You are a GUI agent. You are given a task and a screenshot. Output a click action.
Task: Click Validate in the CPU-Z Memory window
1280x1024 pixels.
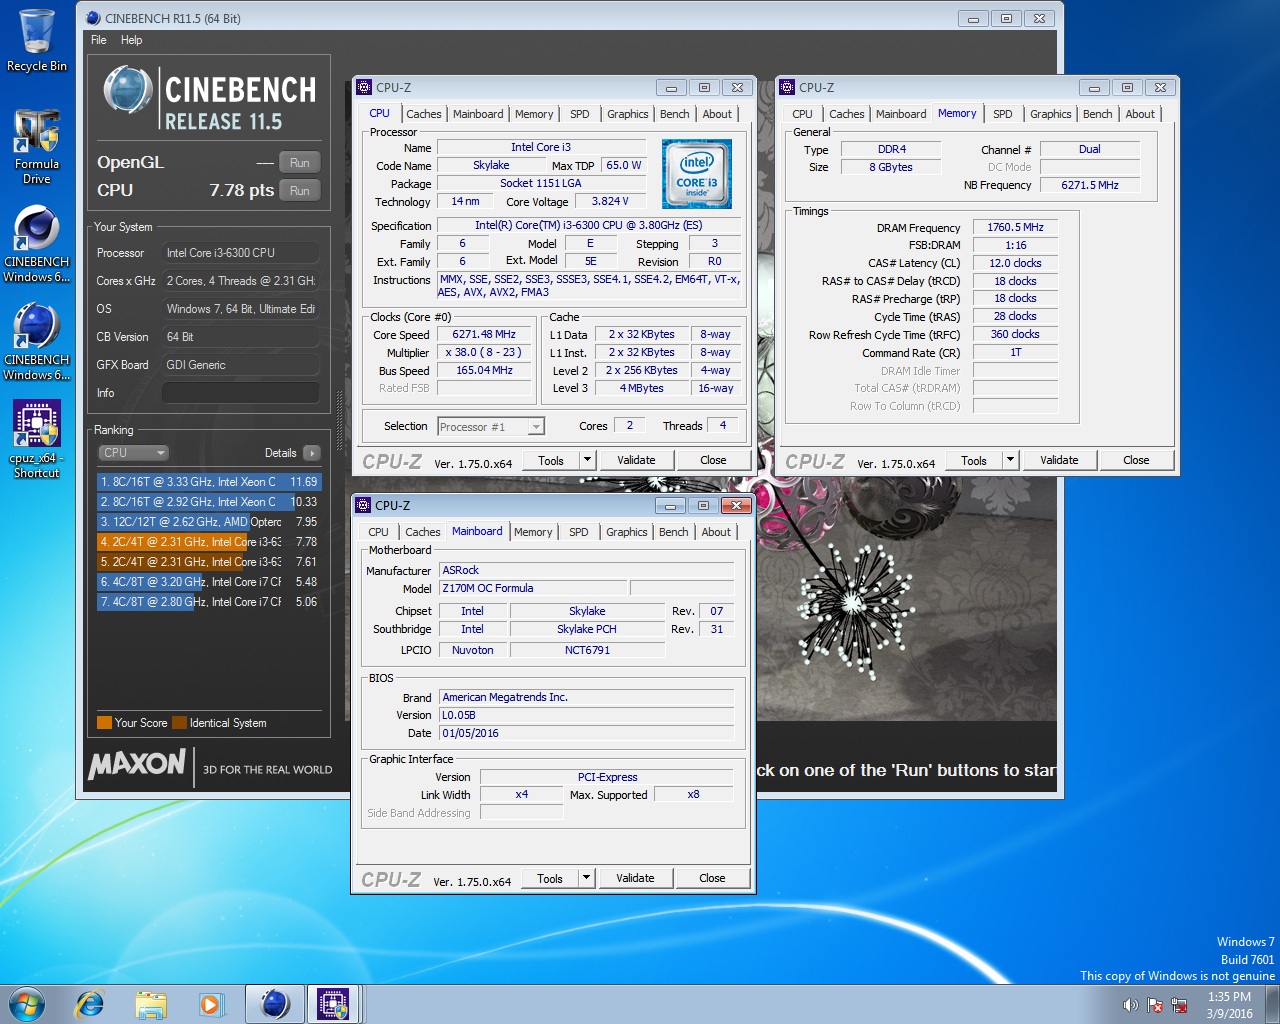pos(1059,460)
